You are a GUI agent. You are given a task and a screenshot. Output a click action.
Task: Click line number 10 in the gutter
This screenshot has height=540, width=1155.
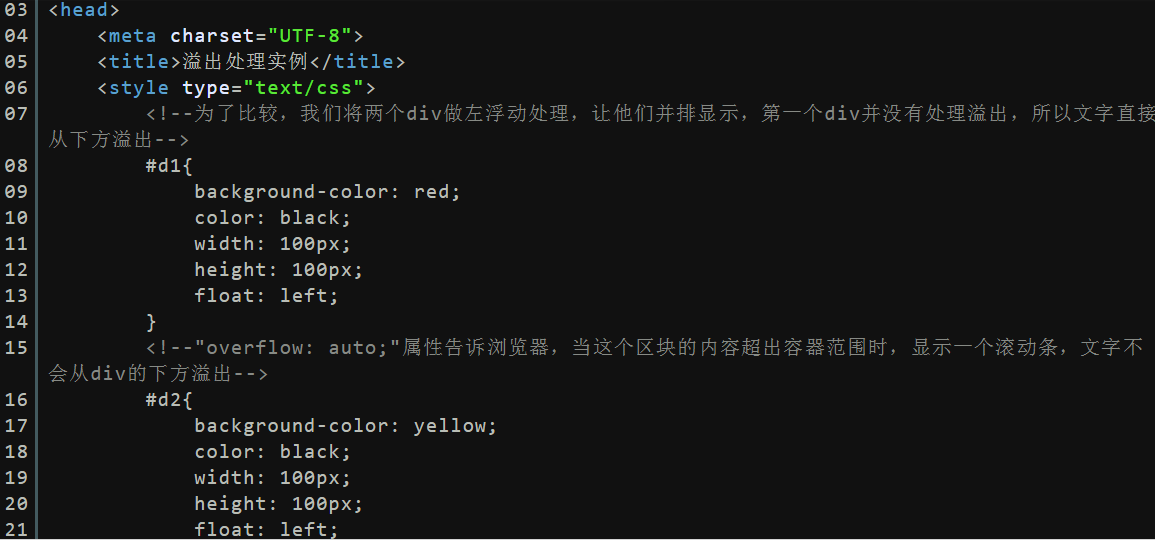(16, 217)
